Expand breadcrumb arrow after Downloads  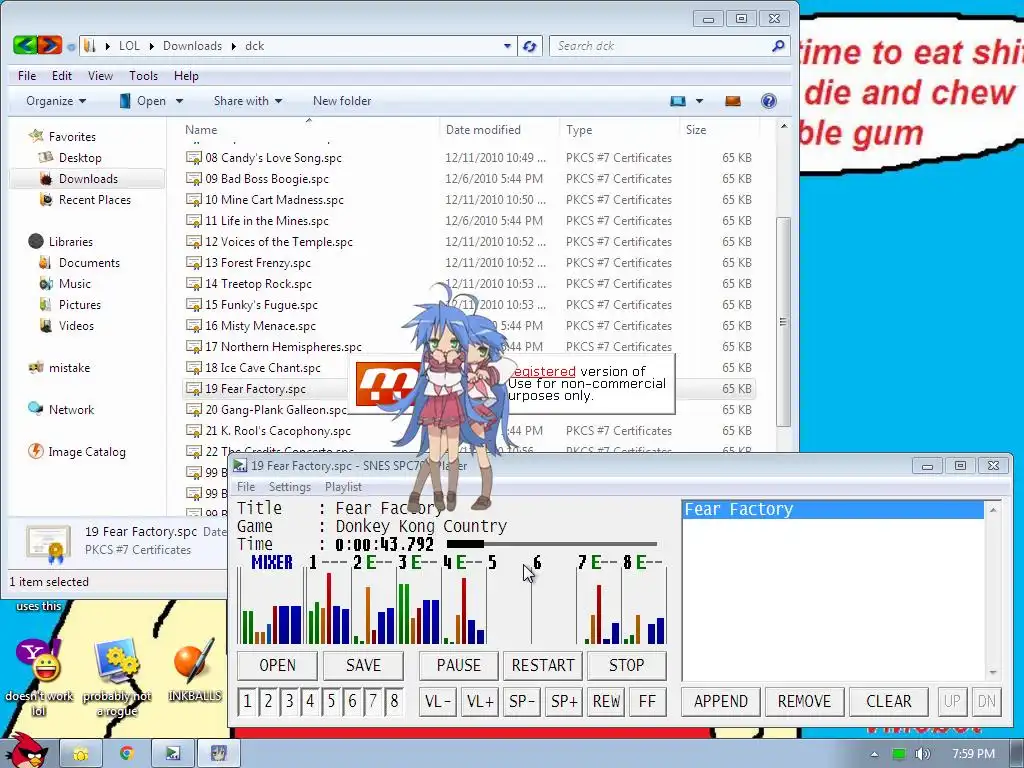(234, 46)
